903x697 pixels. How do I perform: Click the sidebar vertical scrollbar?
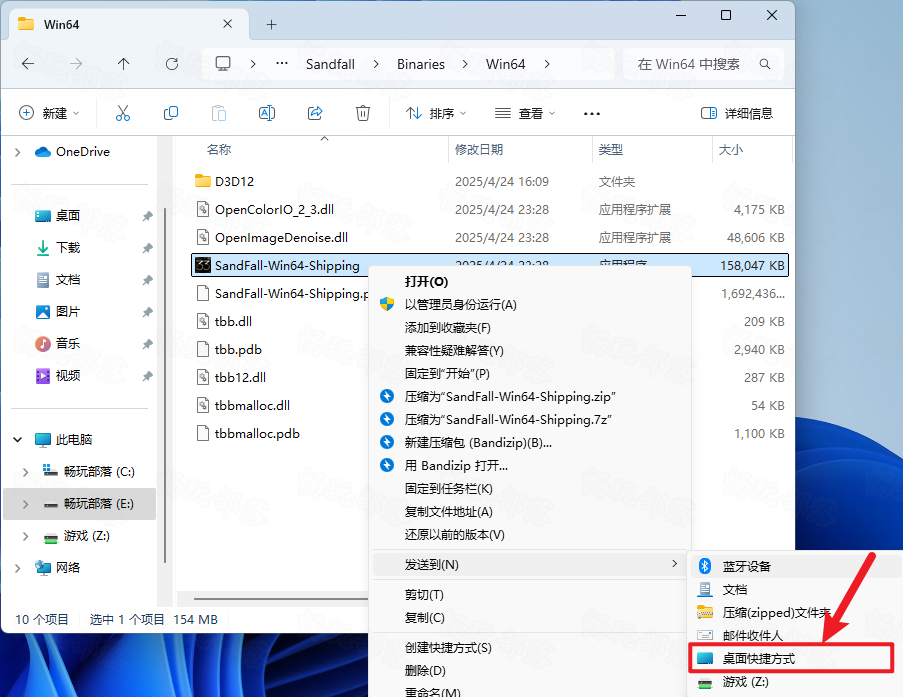click(x=165, y=385)
